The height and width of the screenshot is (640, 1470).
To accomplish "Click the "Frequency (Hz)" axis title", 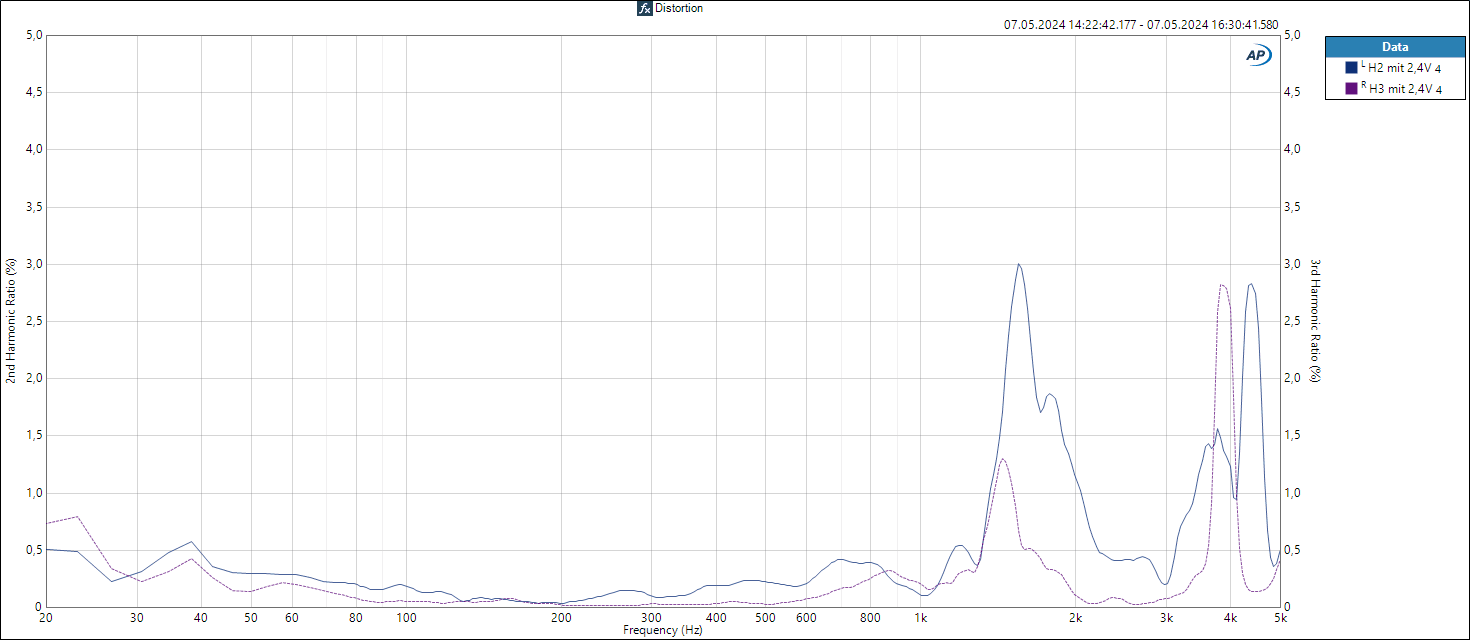I will click(x=663, y=631).
